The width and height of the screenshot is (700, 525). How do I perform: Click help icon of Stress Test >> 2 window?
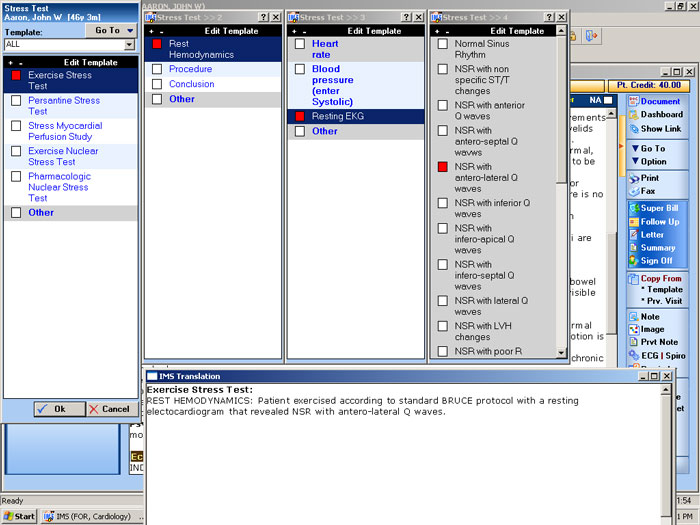264,17
